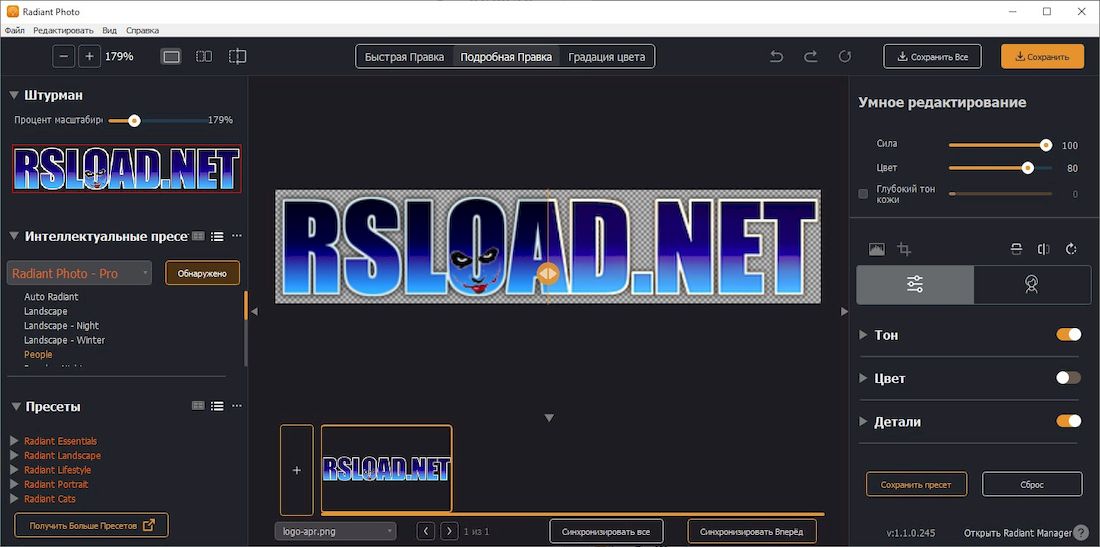
Task: Zoom out with the minus button
Action: pyautogui.click(x=64, y=57)
